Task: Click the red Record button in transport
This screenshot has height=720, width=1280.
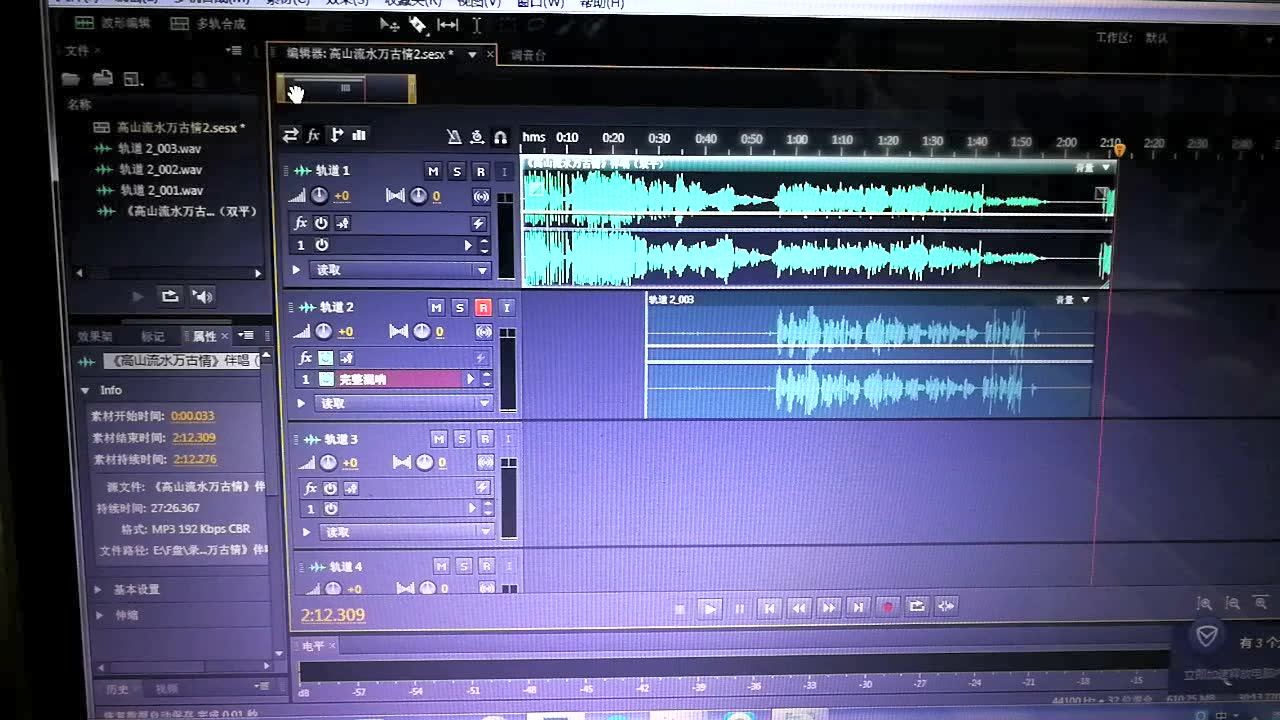Action: click(887, 607)
